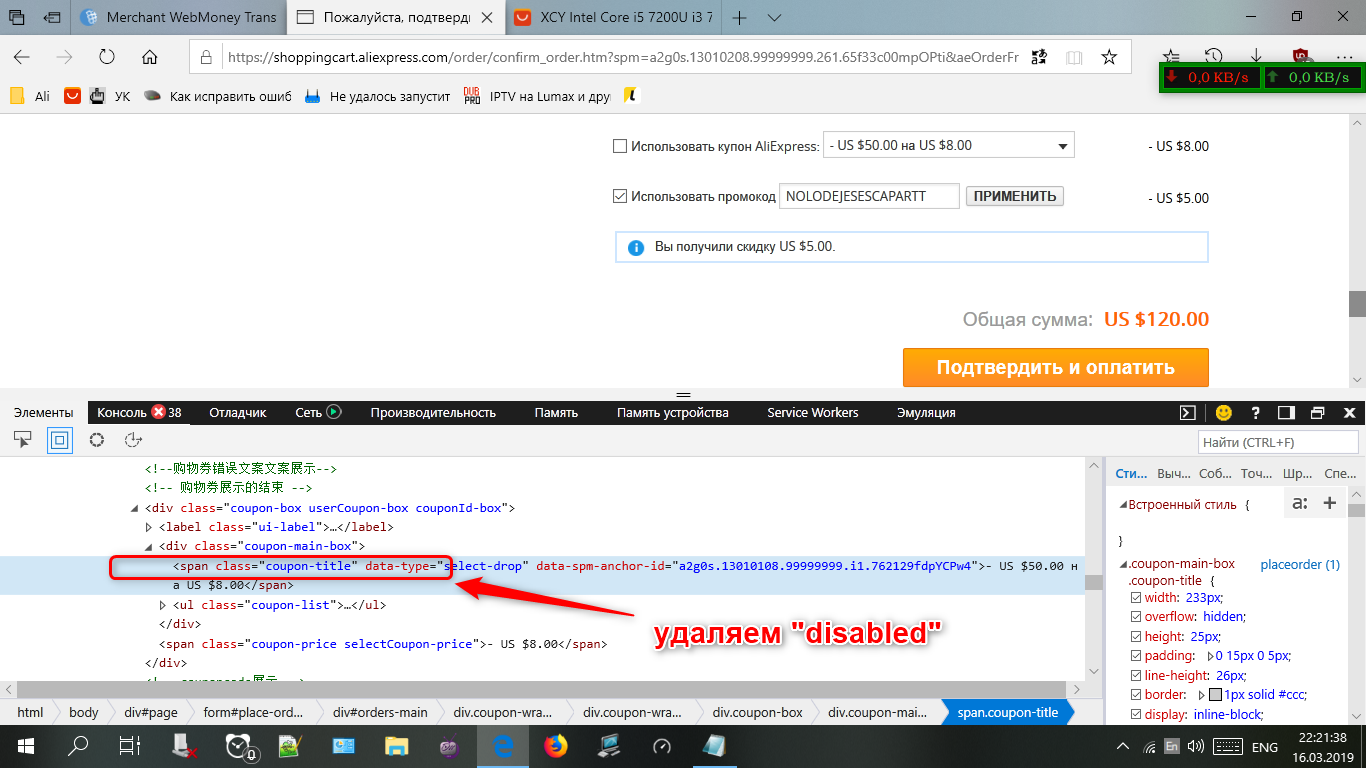Open the 'Как исправить ошиб' bookmark

217,96
